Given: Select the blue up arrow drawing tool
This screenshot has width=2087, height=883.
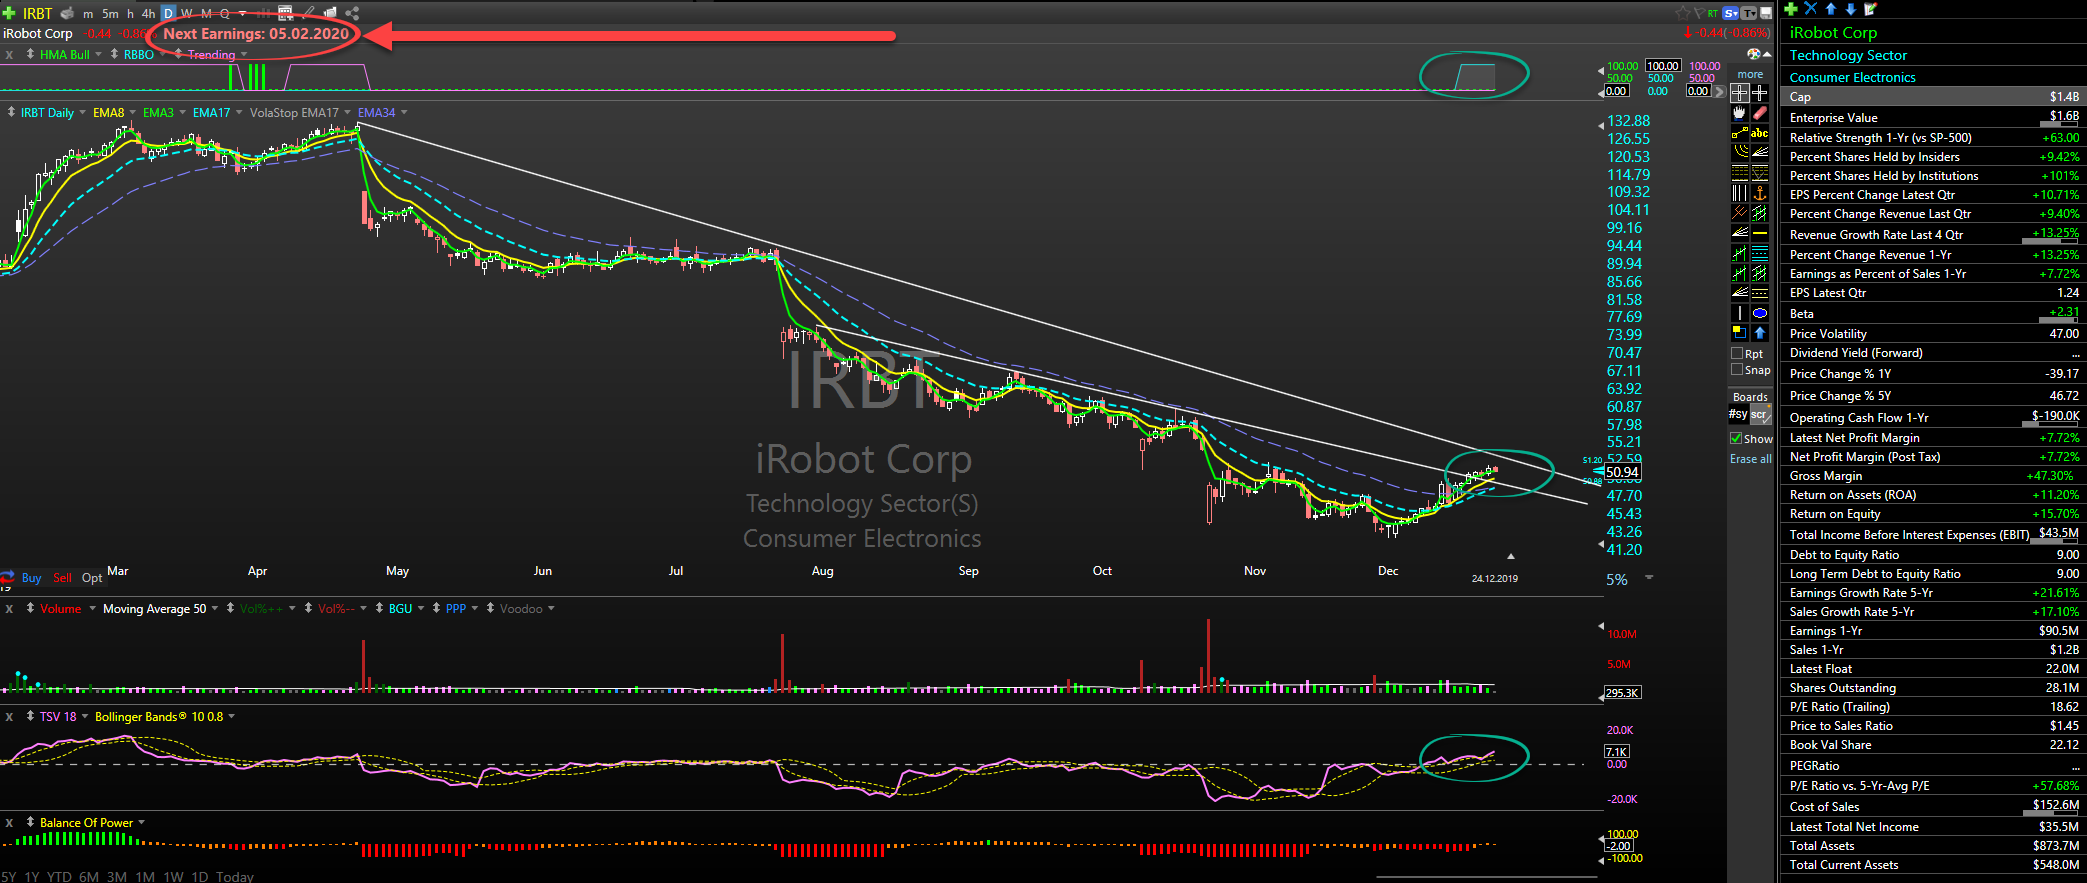Looking at the screenshot, I should point(1760,333).
